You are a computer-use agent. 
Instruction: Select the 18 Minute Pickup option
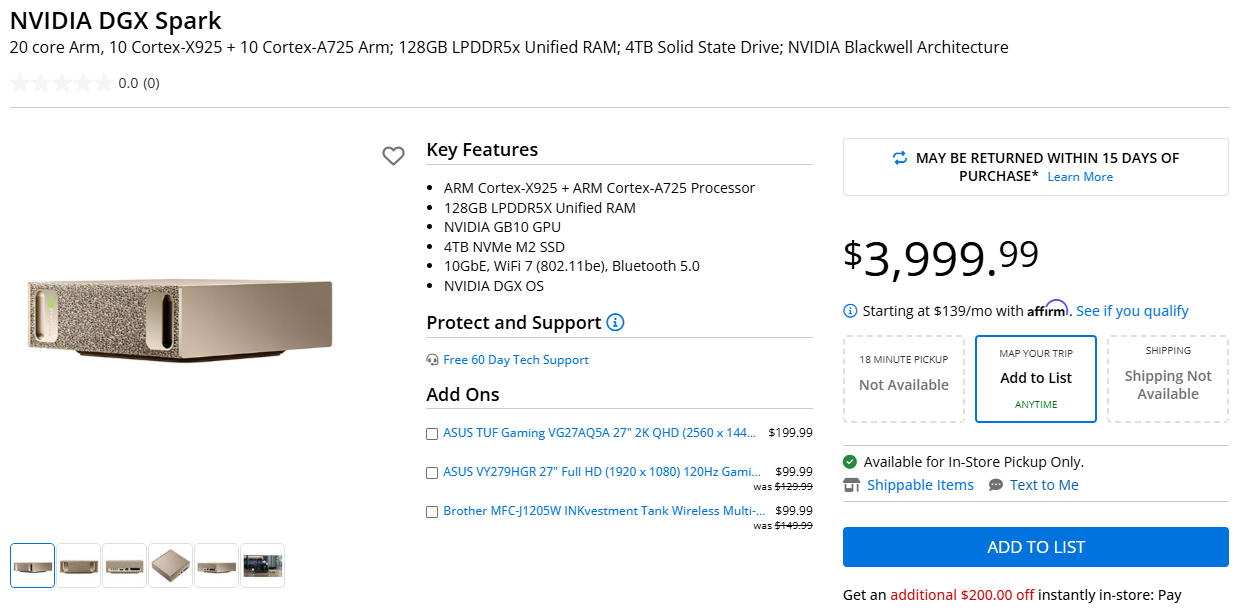pyautogui.click(x=904, y=379)
